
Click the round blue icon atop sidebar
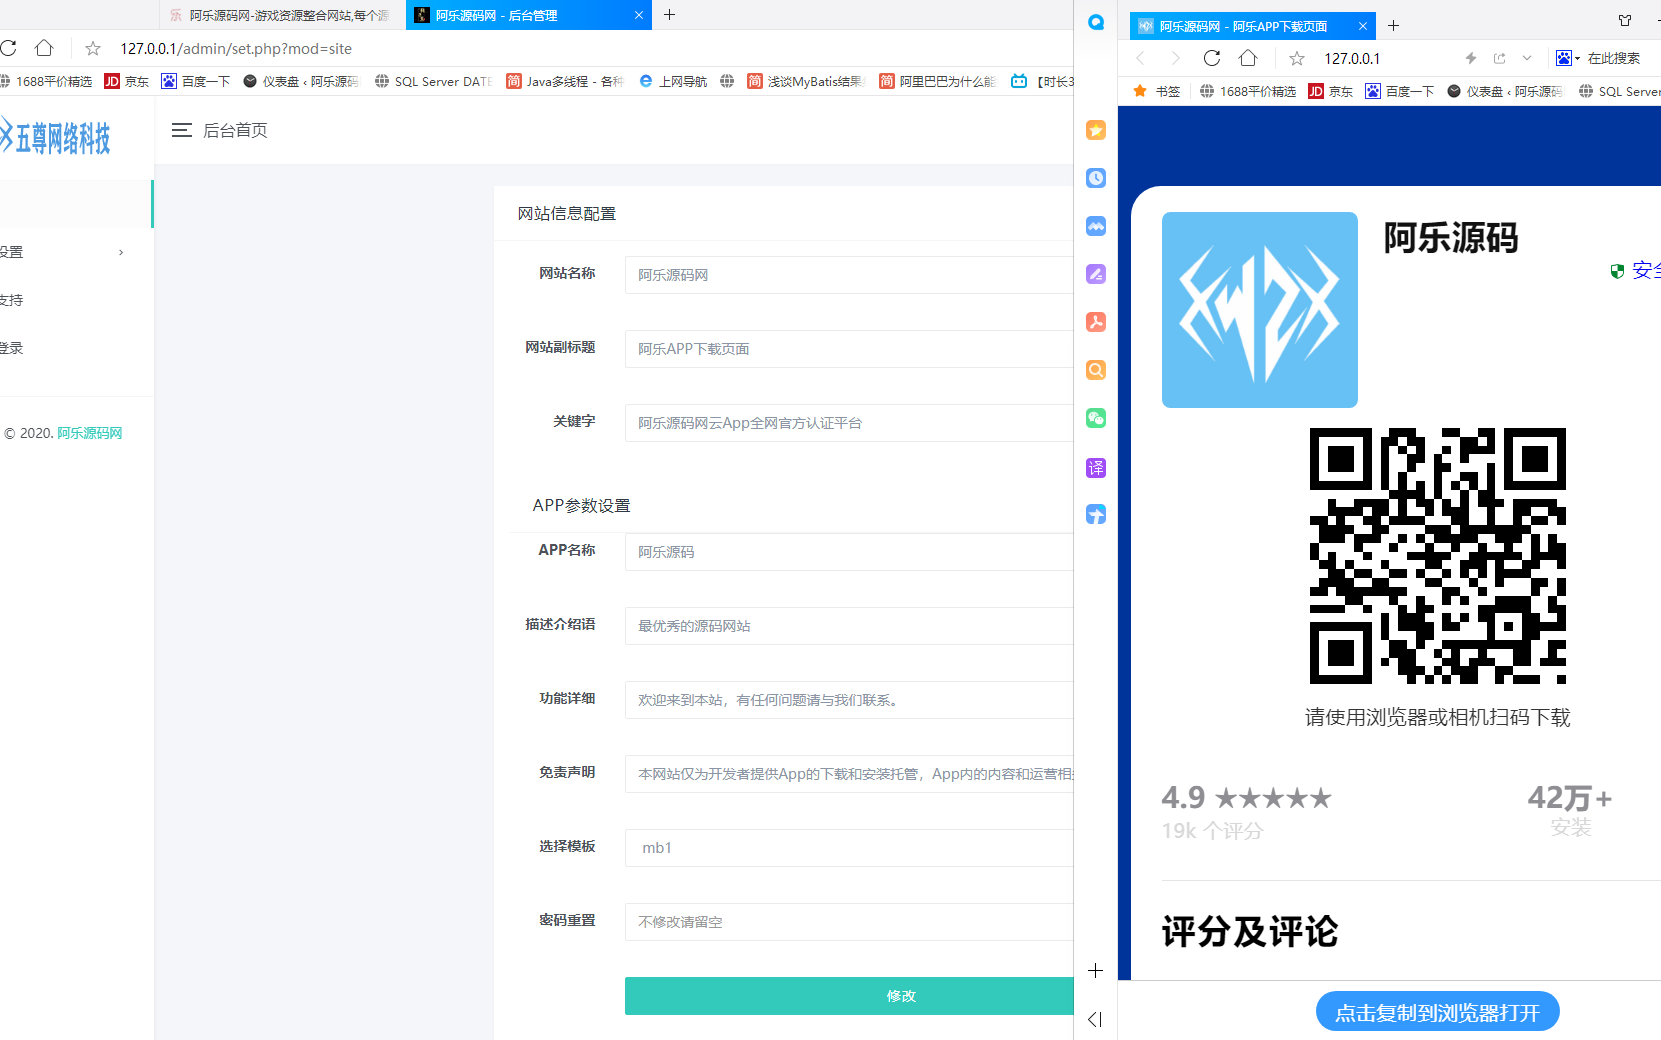pyautogui.click(x=1096, y=22)
